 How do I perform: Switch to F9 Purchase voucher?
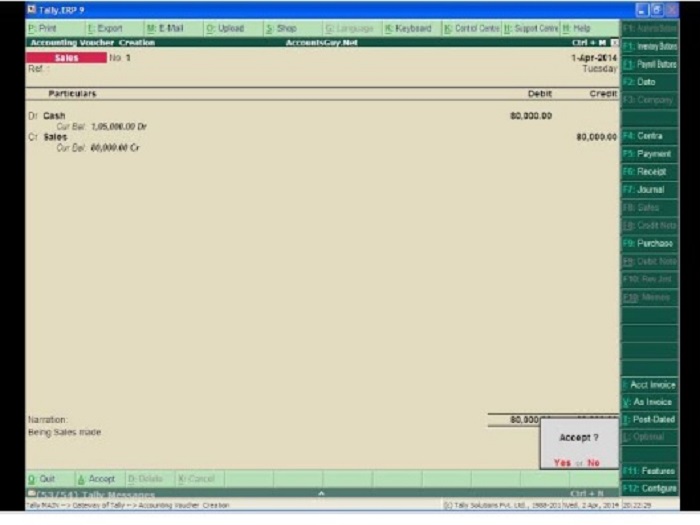[650, 243]
